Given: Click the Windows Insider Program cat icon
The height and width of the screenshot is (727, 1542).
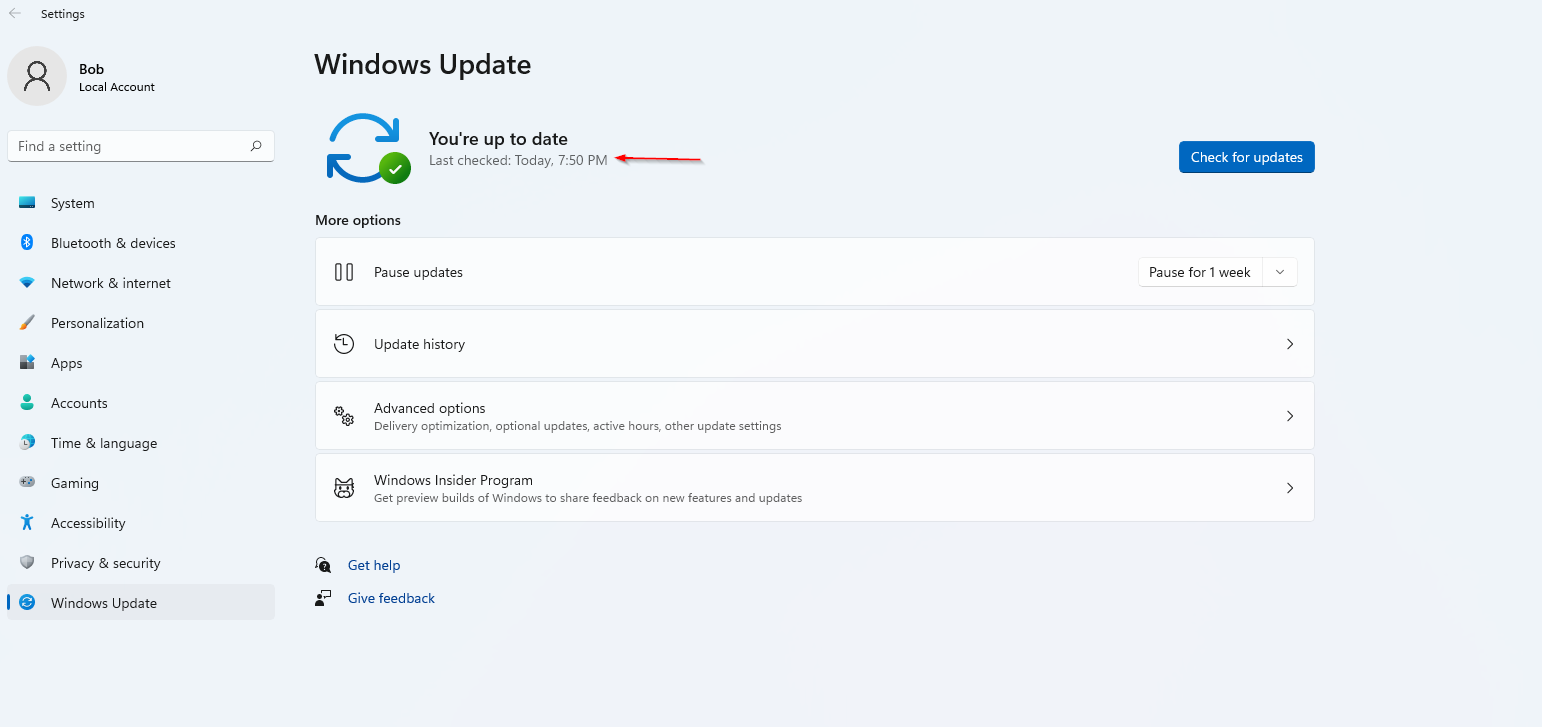Looking at the screenshot, I should click(344, 488).
